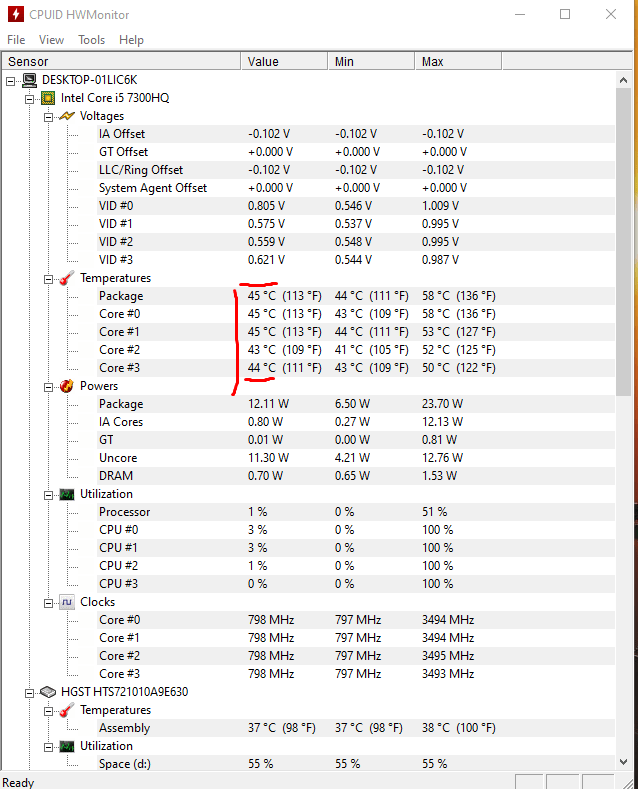Click the CPU Utilization graph icon

(67, 495)
